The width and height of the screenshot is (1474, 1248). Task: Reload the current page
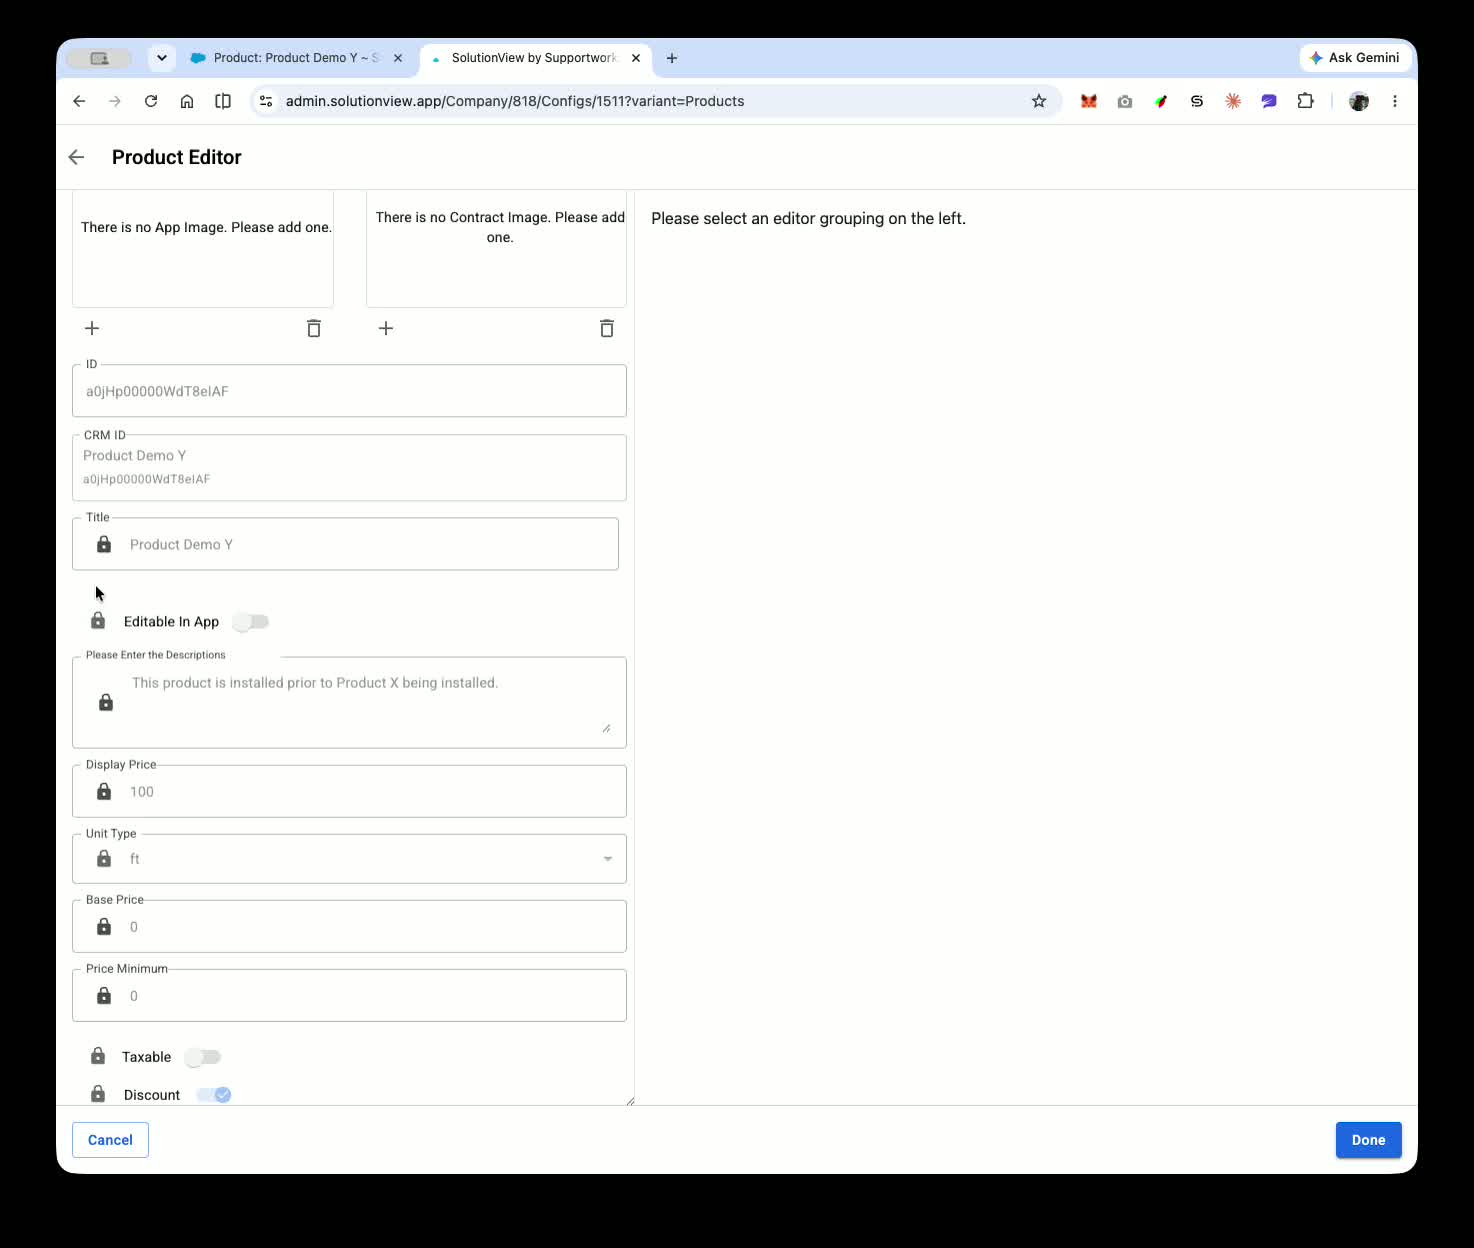point(151,101)
